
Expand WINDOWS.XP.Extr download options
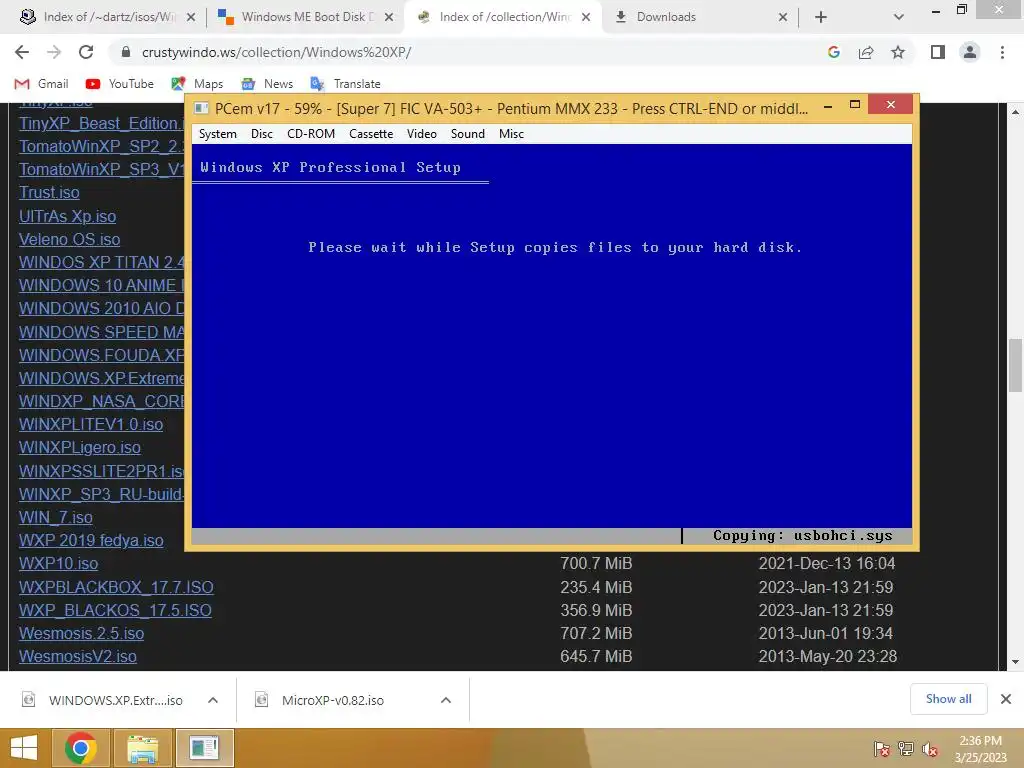(x=212, y=700)
